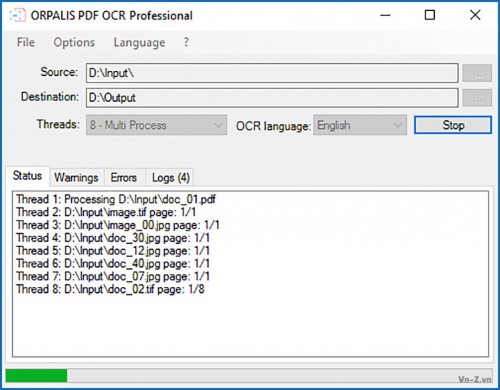Screen dimensions: 500x390
Task: Select the Thread 5 doc_12.jpg status line
Action: (113, 251)
